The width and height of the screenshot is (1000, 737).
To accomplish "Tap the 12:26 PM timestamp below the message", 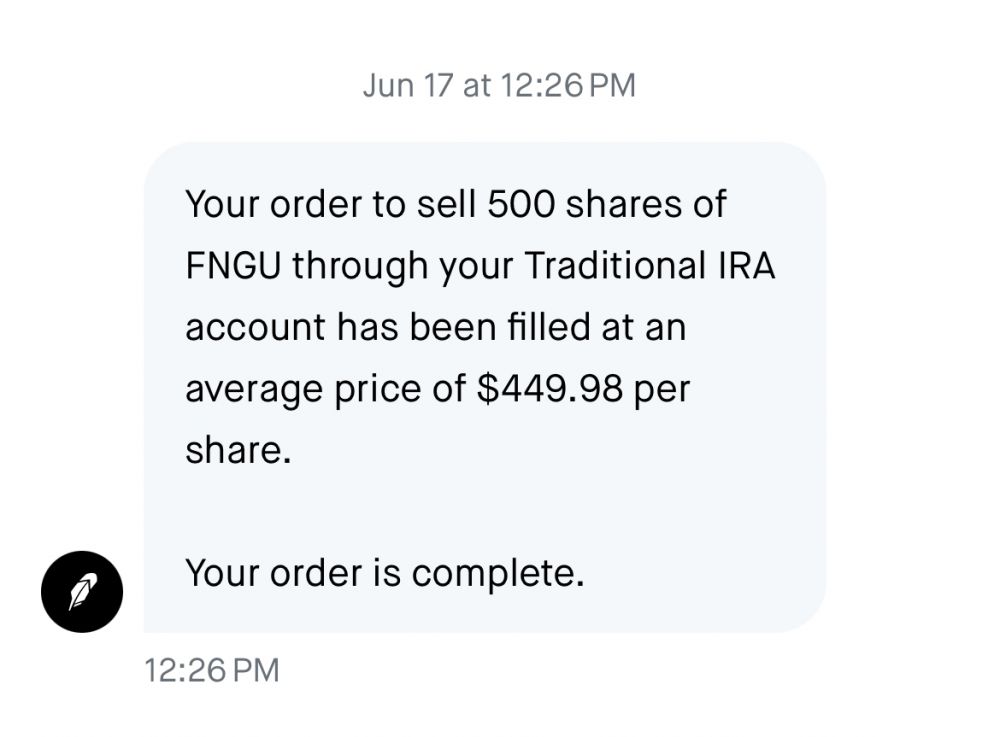I will (212, 670).
